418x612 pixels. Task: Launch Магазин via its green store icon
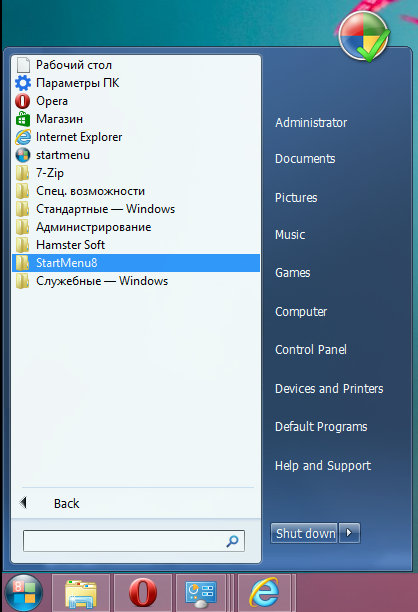pyautogui.click(x=23, y=119)
